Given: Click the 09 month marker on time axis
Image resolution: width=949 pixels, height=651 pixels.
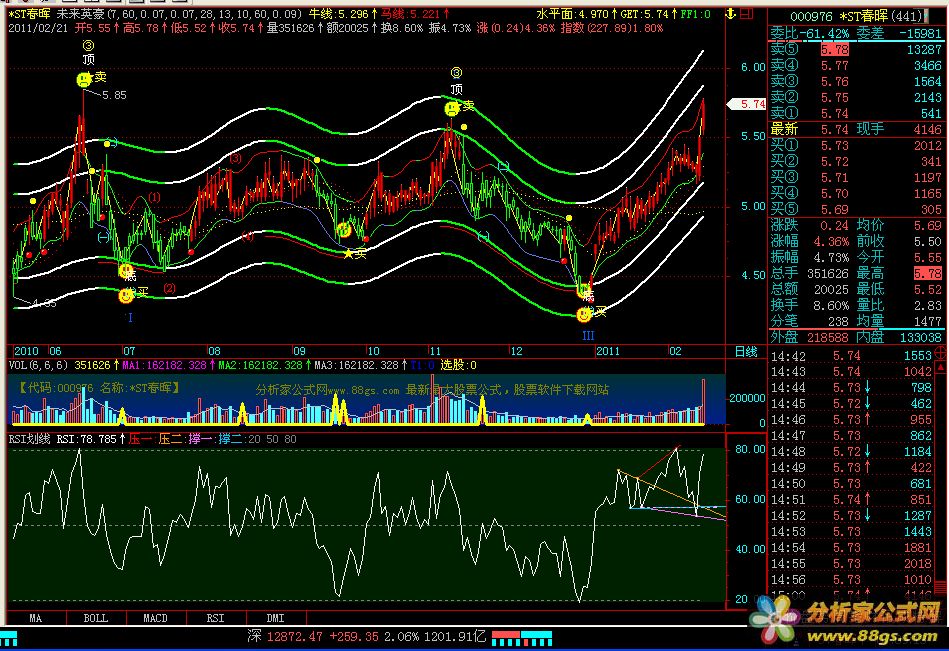Looking at the screenshot, I should [x=299, y=351].
